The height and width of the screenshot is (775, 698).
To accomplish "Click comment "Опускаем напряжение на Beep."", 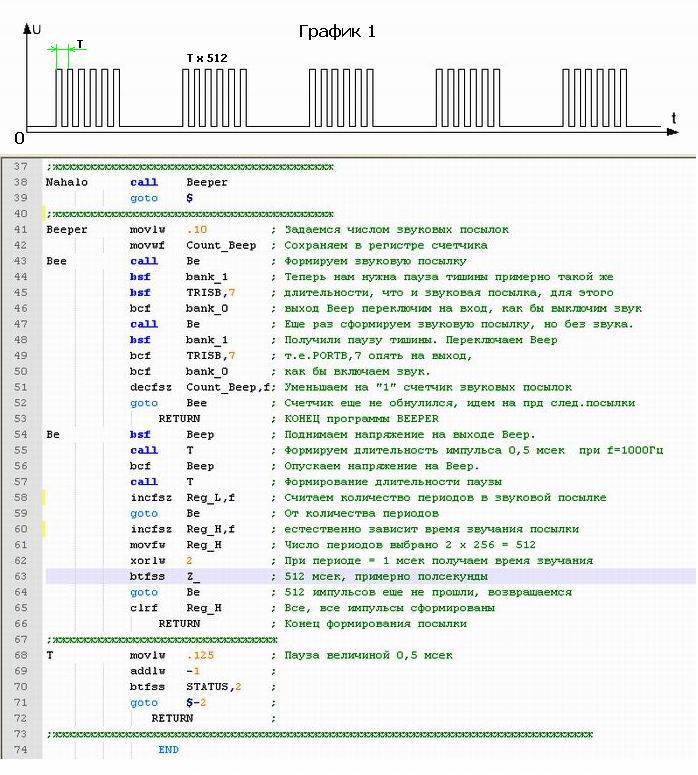I will (382, 466).
